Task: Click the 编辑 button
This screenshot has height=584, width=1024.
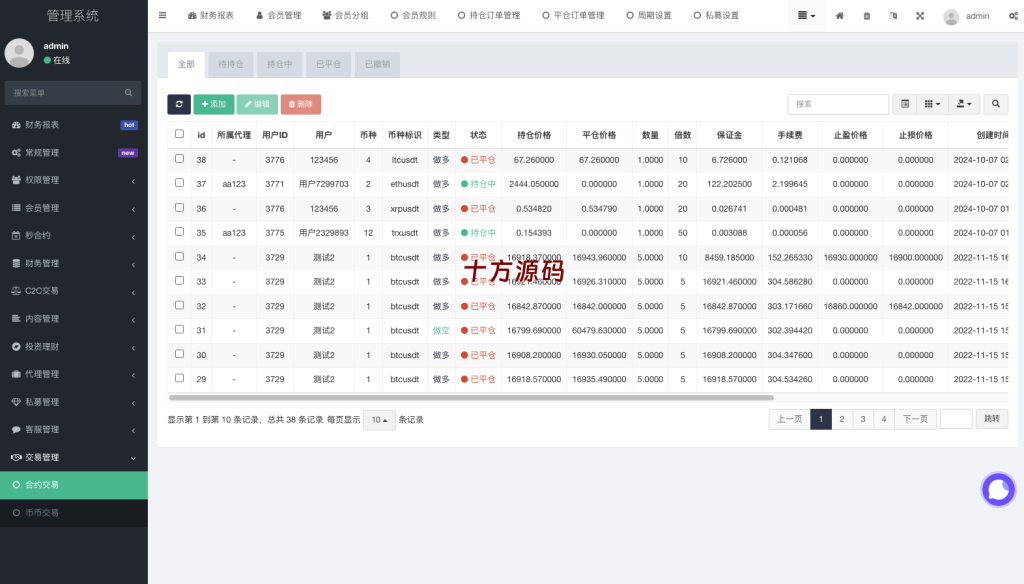Action: tap(257, 104)
